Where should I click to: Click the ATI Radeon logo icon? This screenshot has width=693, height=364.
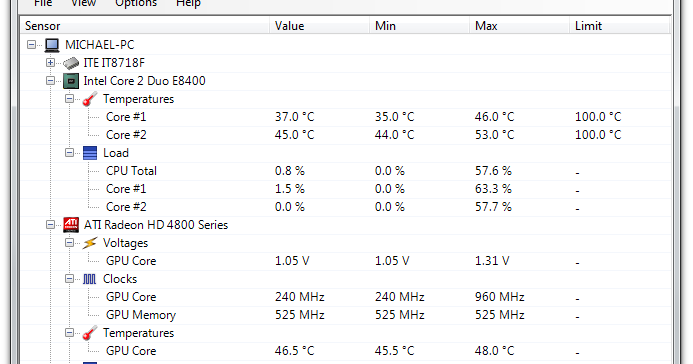pyautogui.click(x=71, y=225)
